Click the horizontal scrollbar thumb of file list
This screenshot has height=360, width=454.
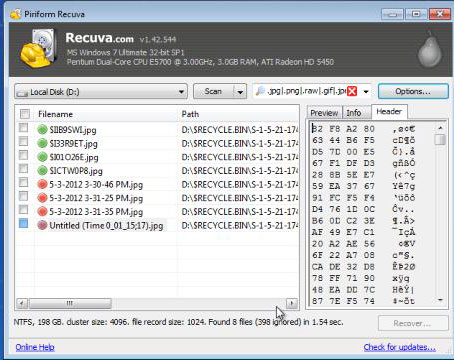coord(70,303)
